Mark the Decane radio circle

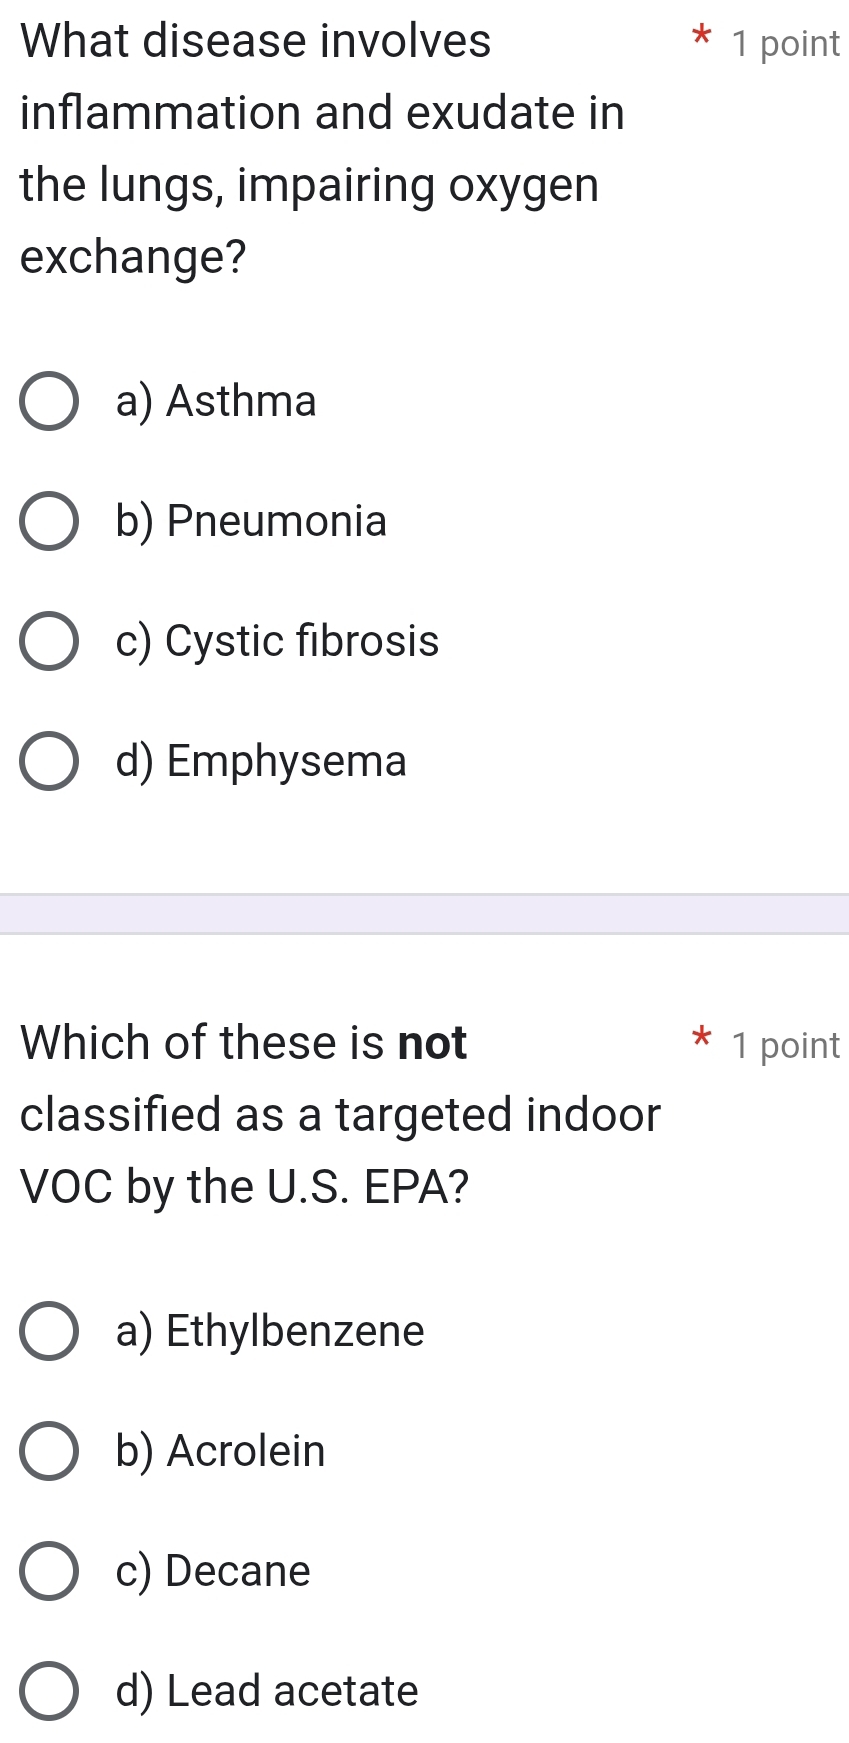[48, 1572]
